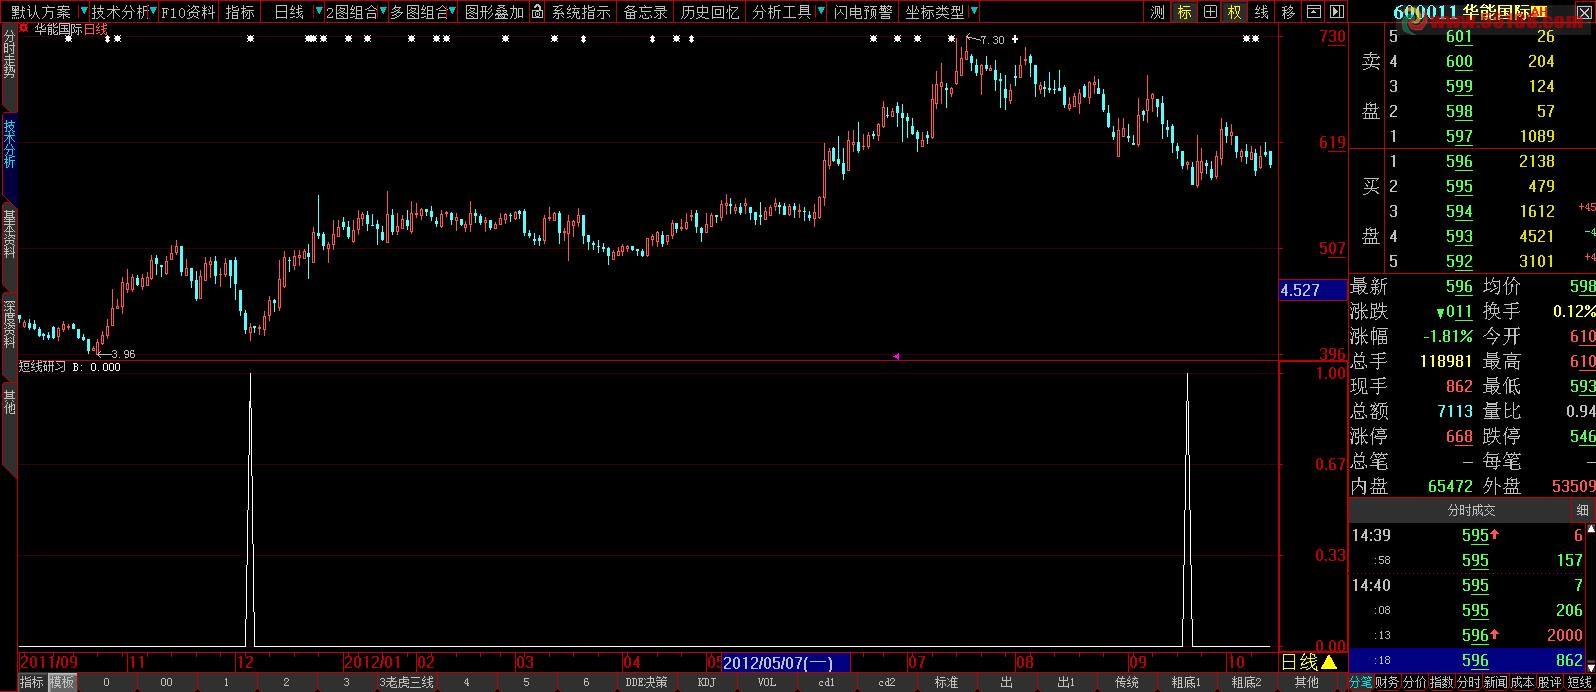
Task: Select the 3老虎三线 template tab
Action: point(407,682)
